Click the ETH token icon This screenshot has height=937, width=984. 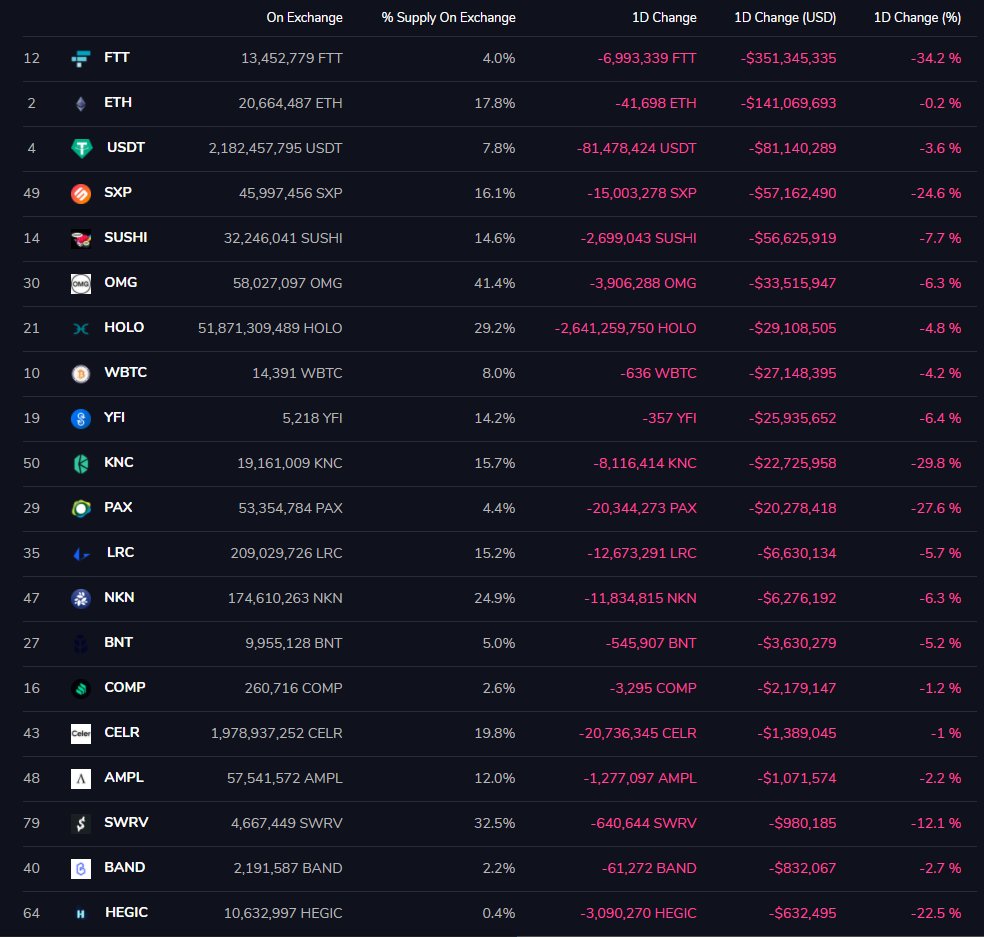point(81,104)
